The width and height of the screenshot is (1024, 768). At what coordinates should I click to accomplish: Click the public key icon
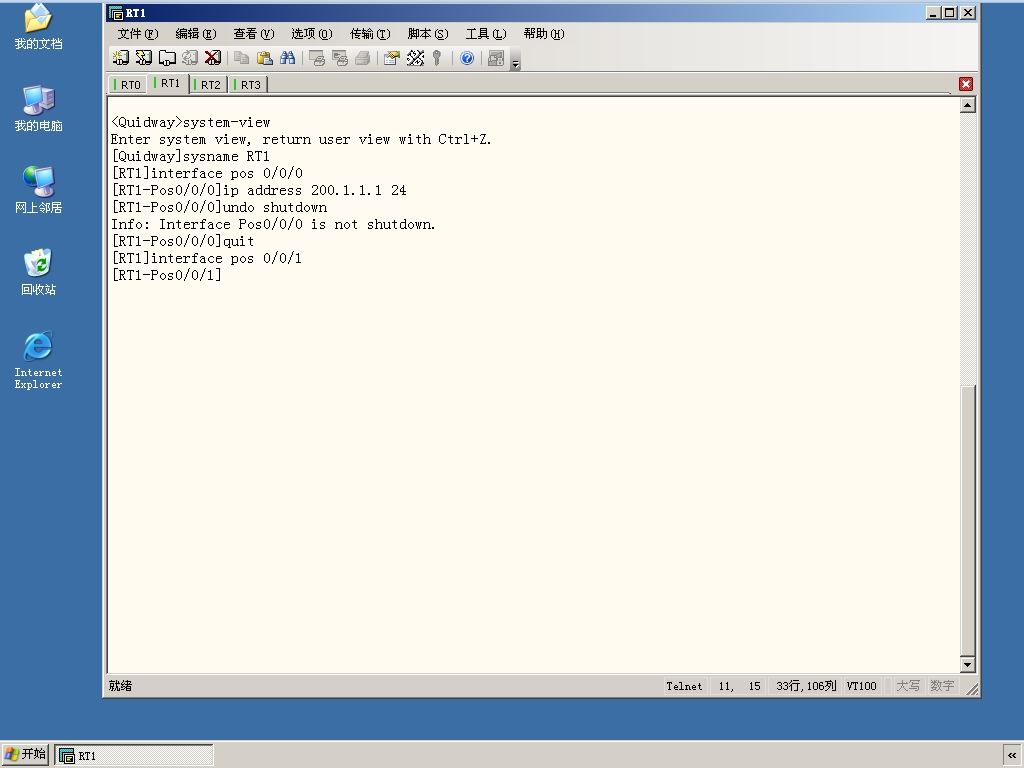pos(438,58)
